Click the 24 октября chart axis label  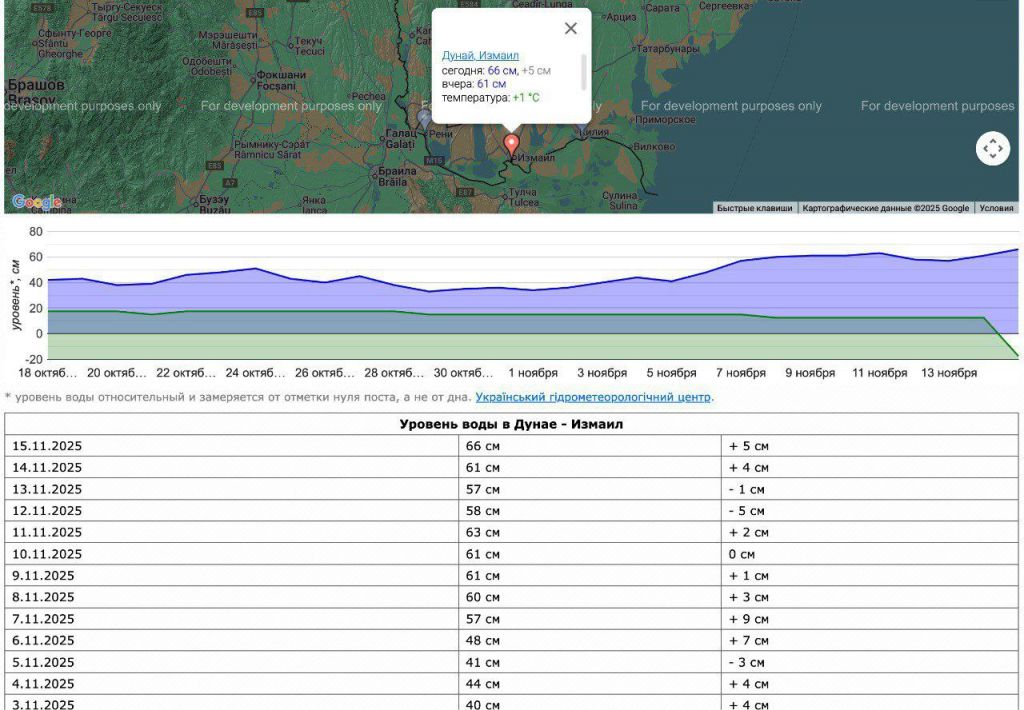[x=255, y=373]
